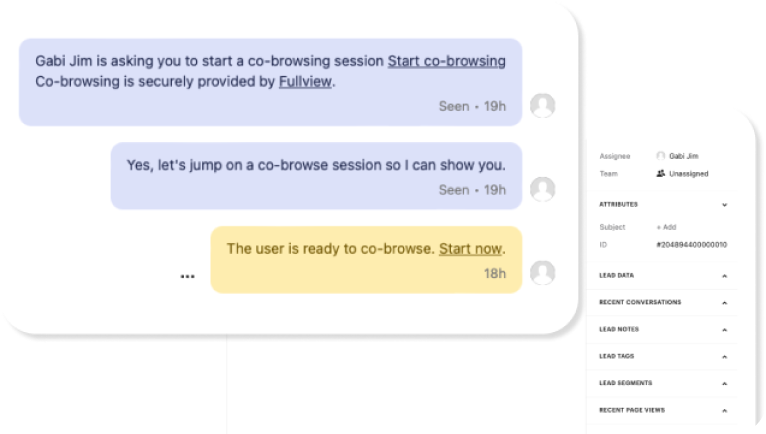Expand the Recent Page Views section
Screen dimensions: 766x434
(x=724, y=410)
